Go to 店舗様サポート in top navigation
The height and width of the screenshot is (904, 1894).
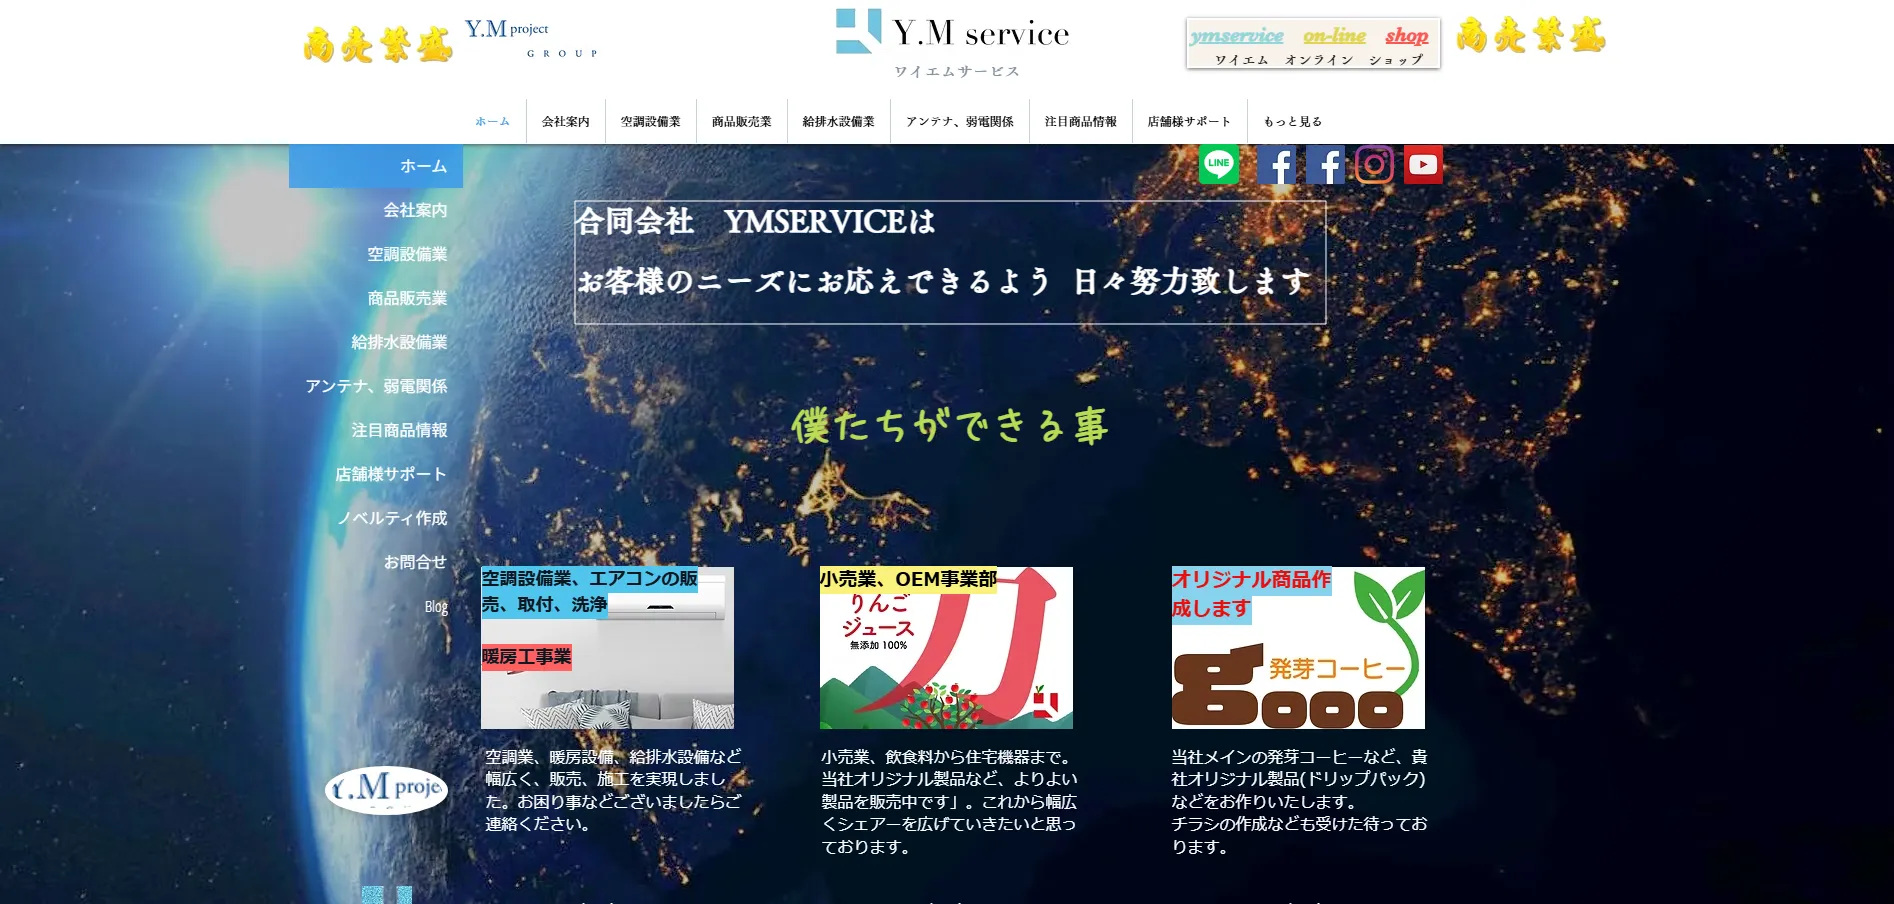point(1189,122)
